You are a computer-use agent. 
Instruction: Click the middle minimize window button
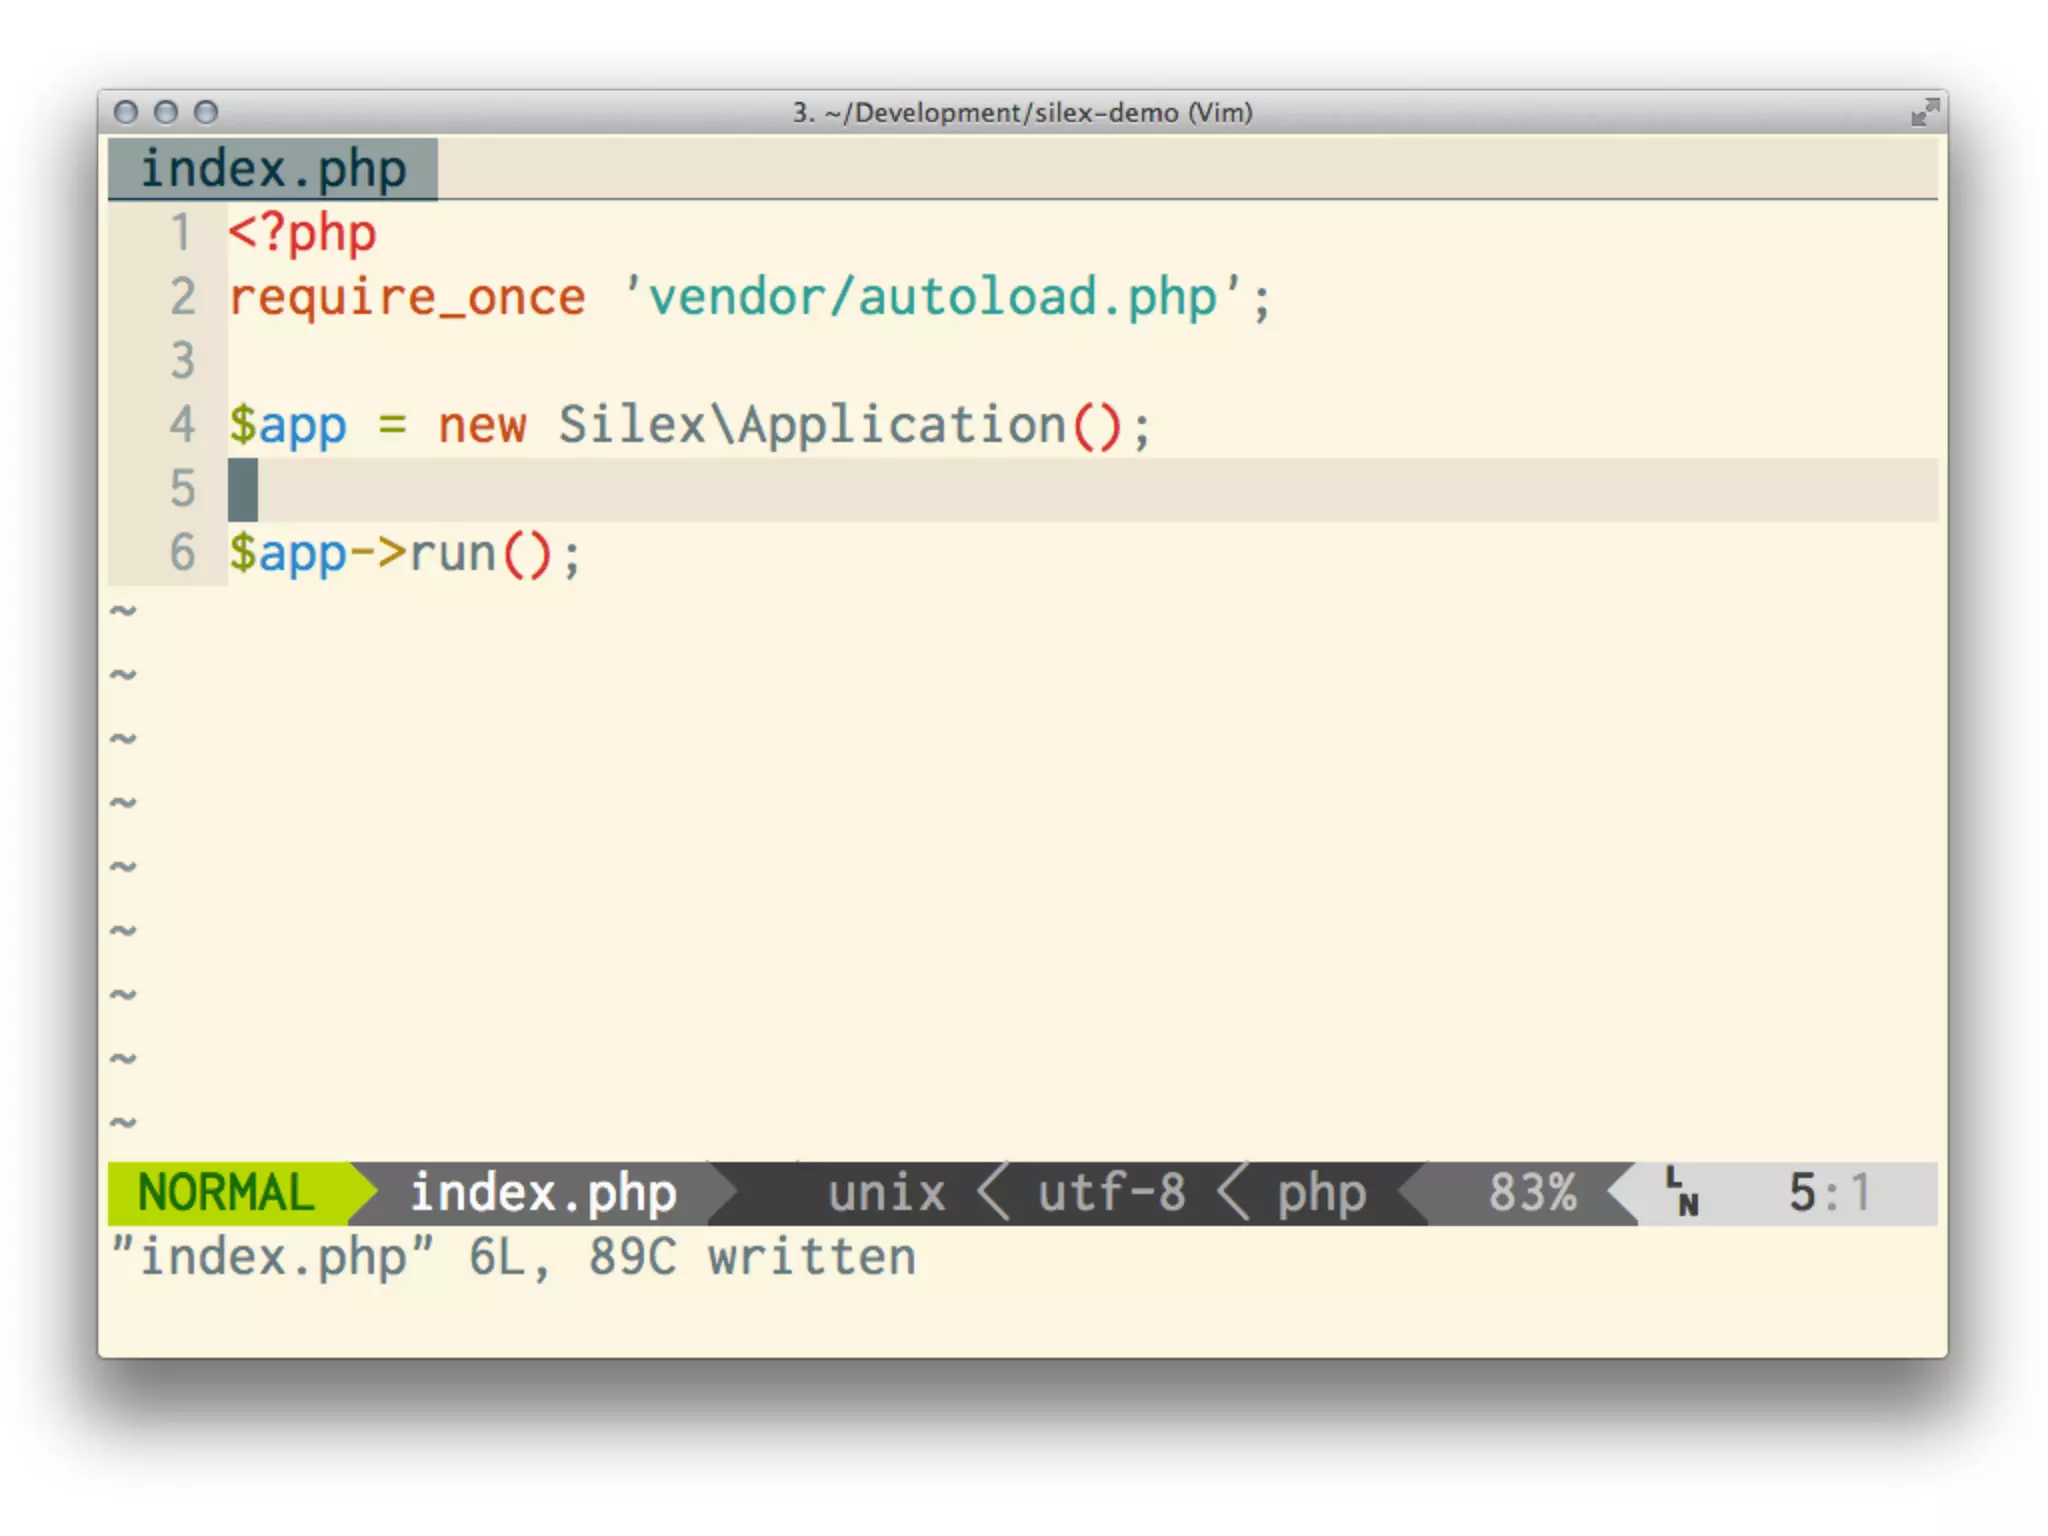coord(166,112)
